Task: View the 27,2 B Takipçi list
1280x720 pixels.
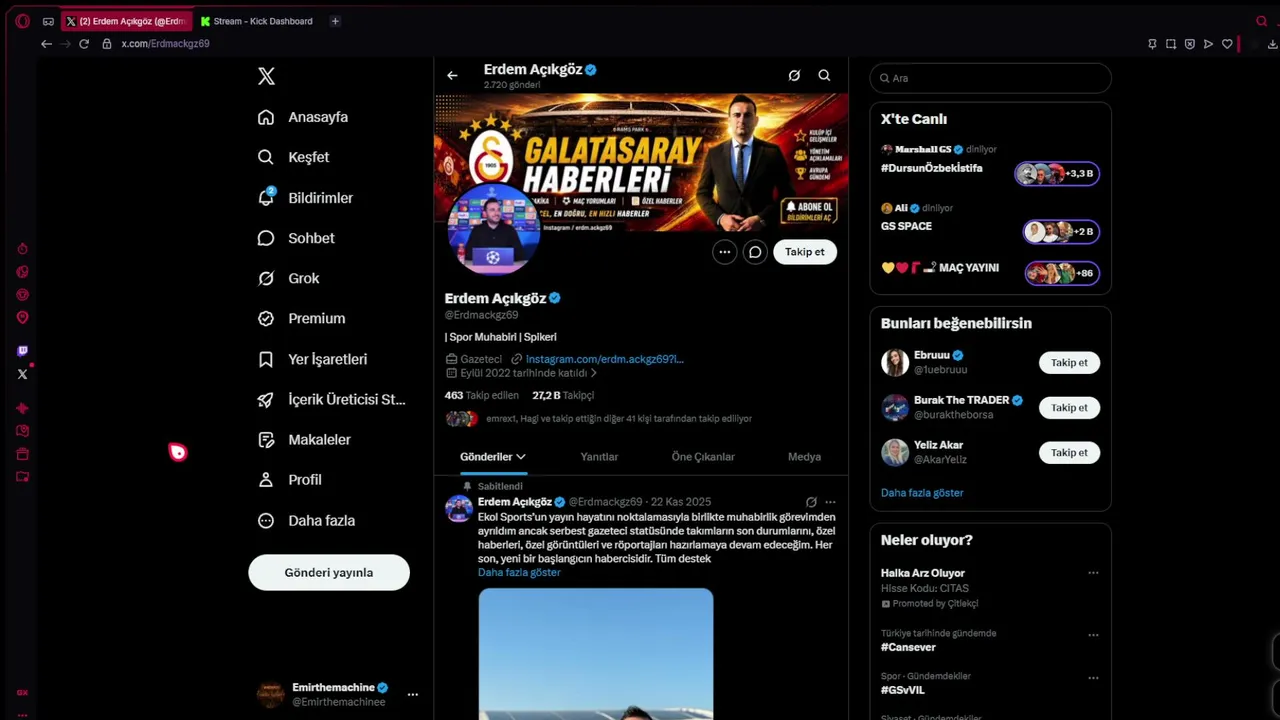Action: coord(563,395)
